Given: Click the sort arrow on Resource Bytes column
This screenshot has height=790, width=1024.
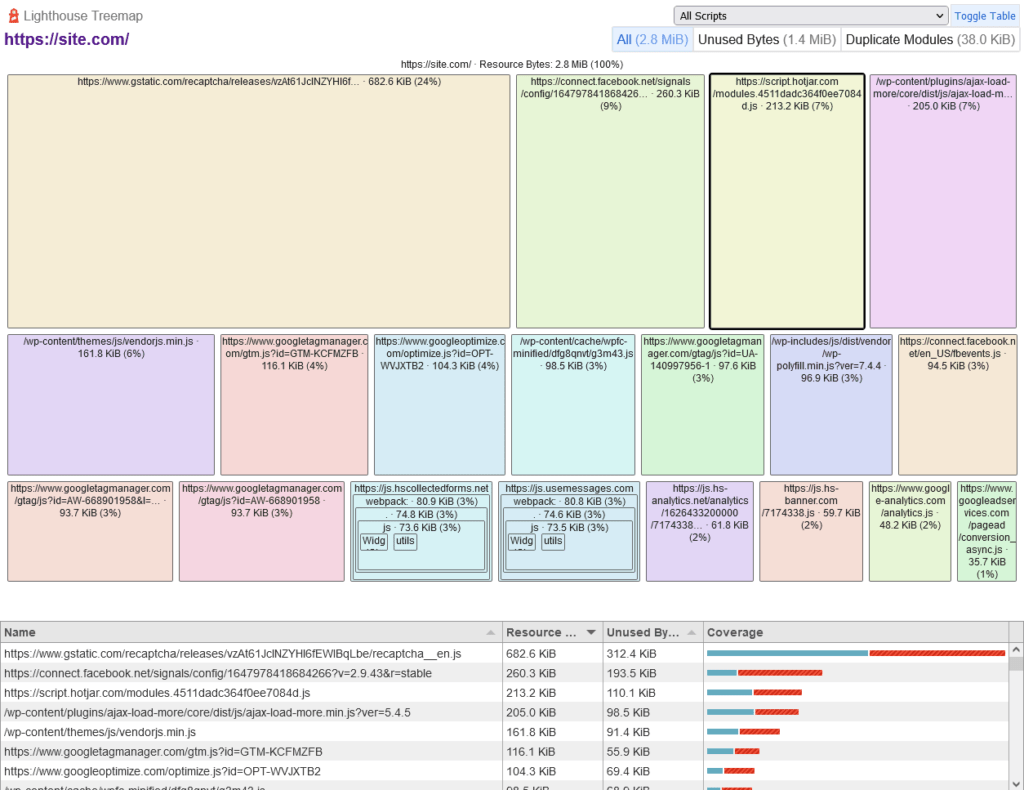Looking at the screenshot, I should tap(591, 632).
